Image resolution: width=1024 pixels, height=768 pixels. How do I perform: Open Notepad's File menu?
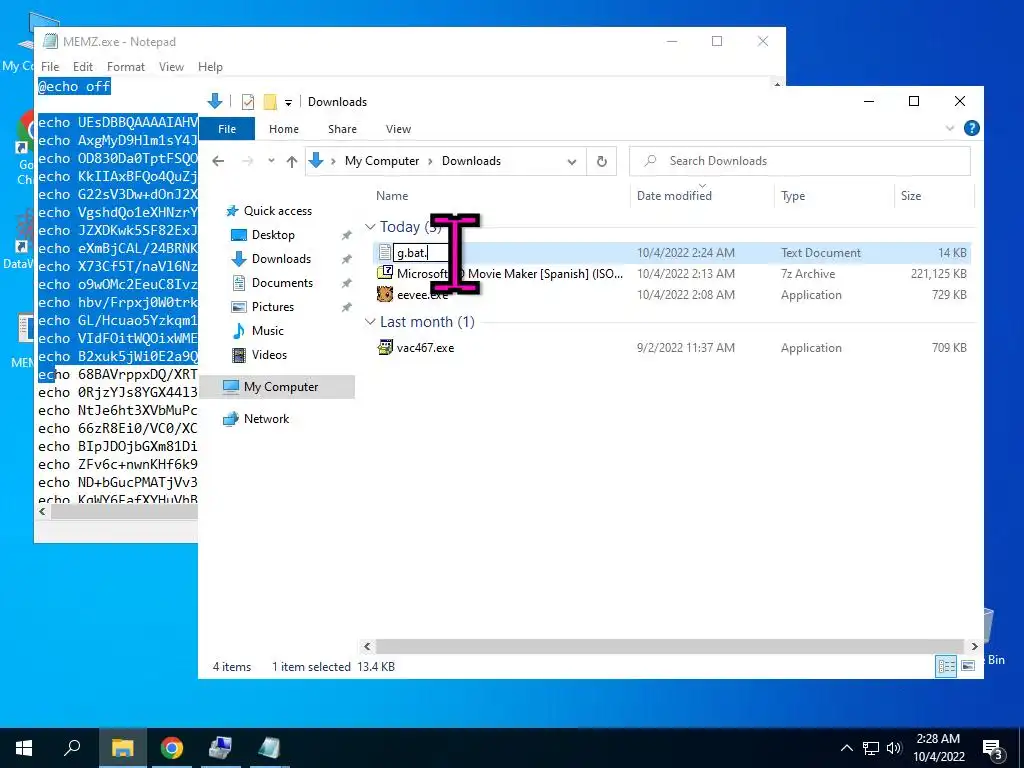pos(50,67)
